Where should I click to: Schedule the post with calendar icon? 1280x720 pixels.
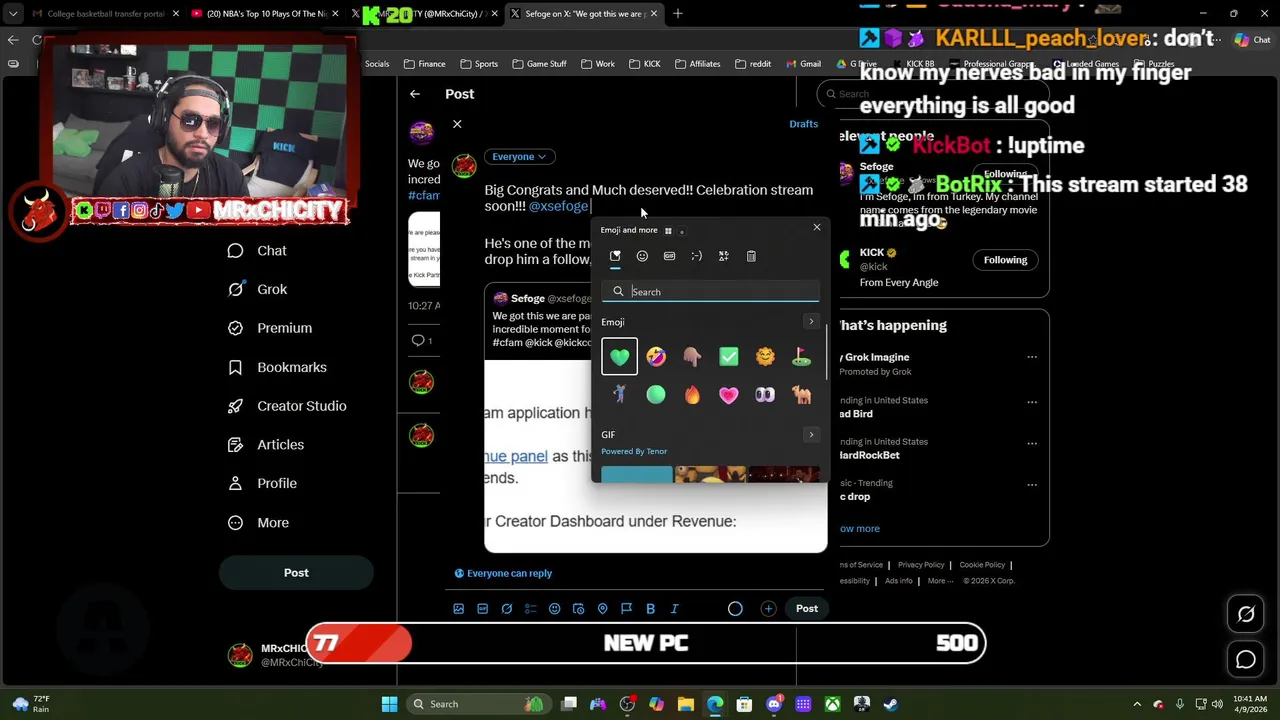pos(579,609)
